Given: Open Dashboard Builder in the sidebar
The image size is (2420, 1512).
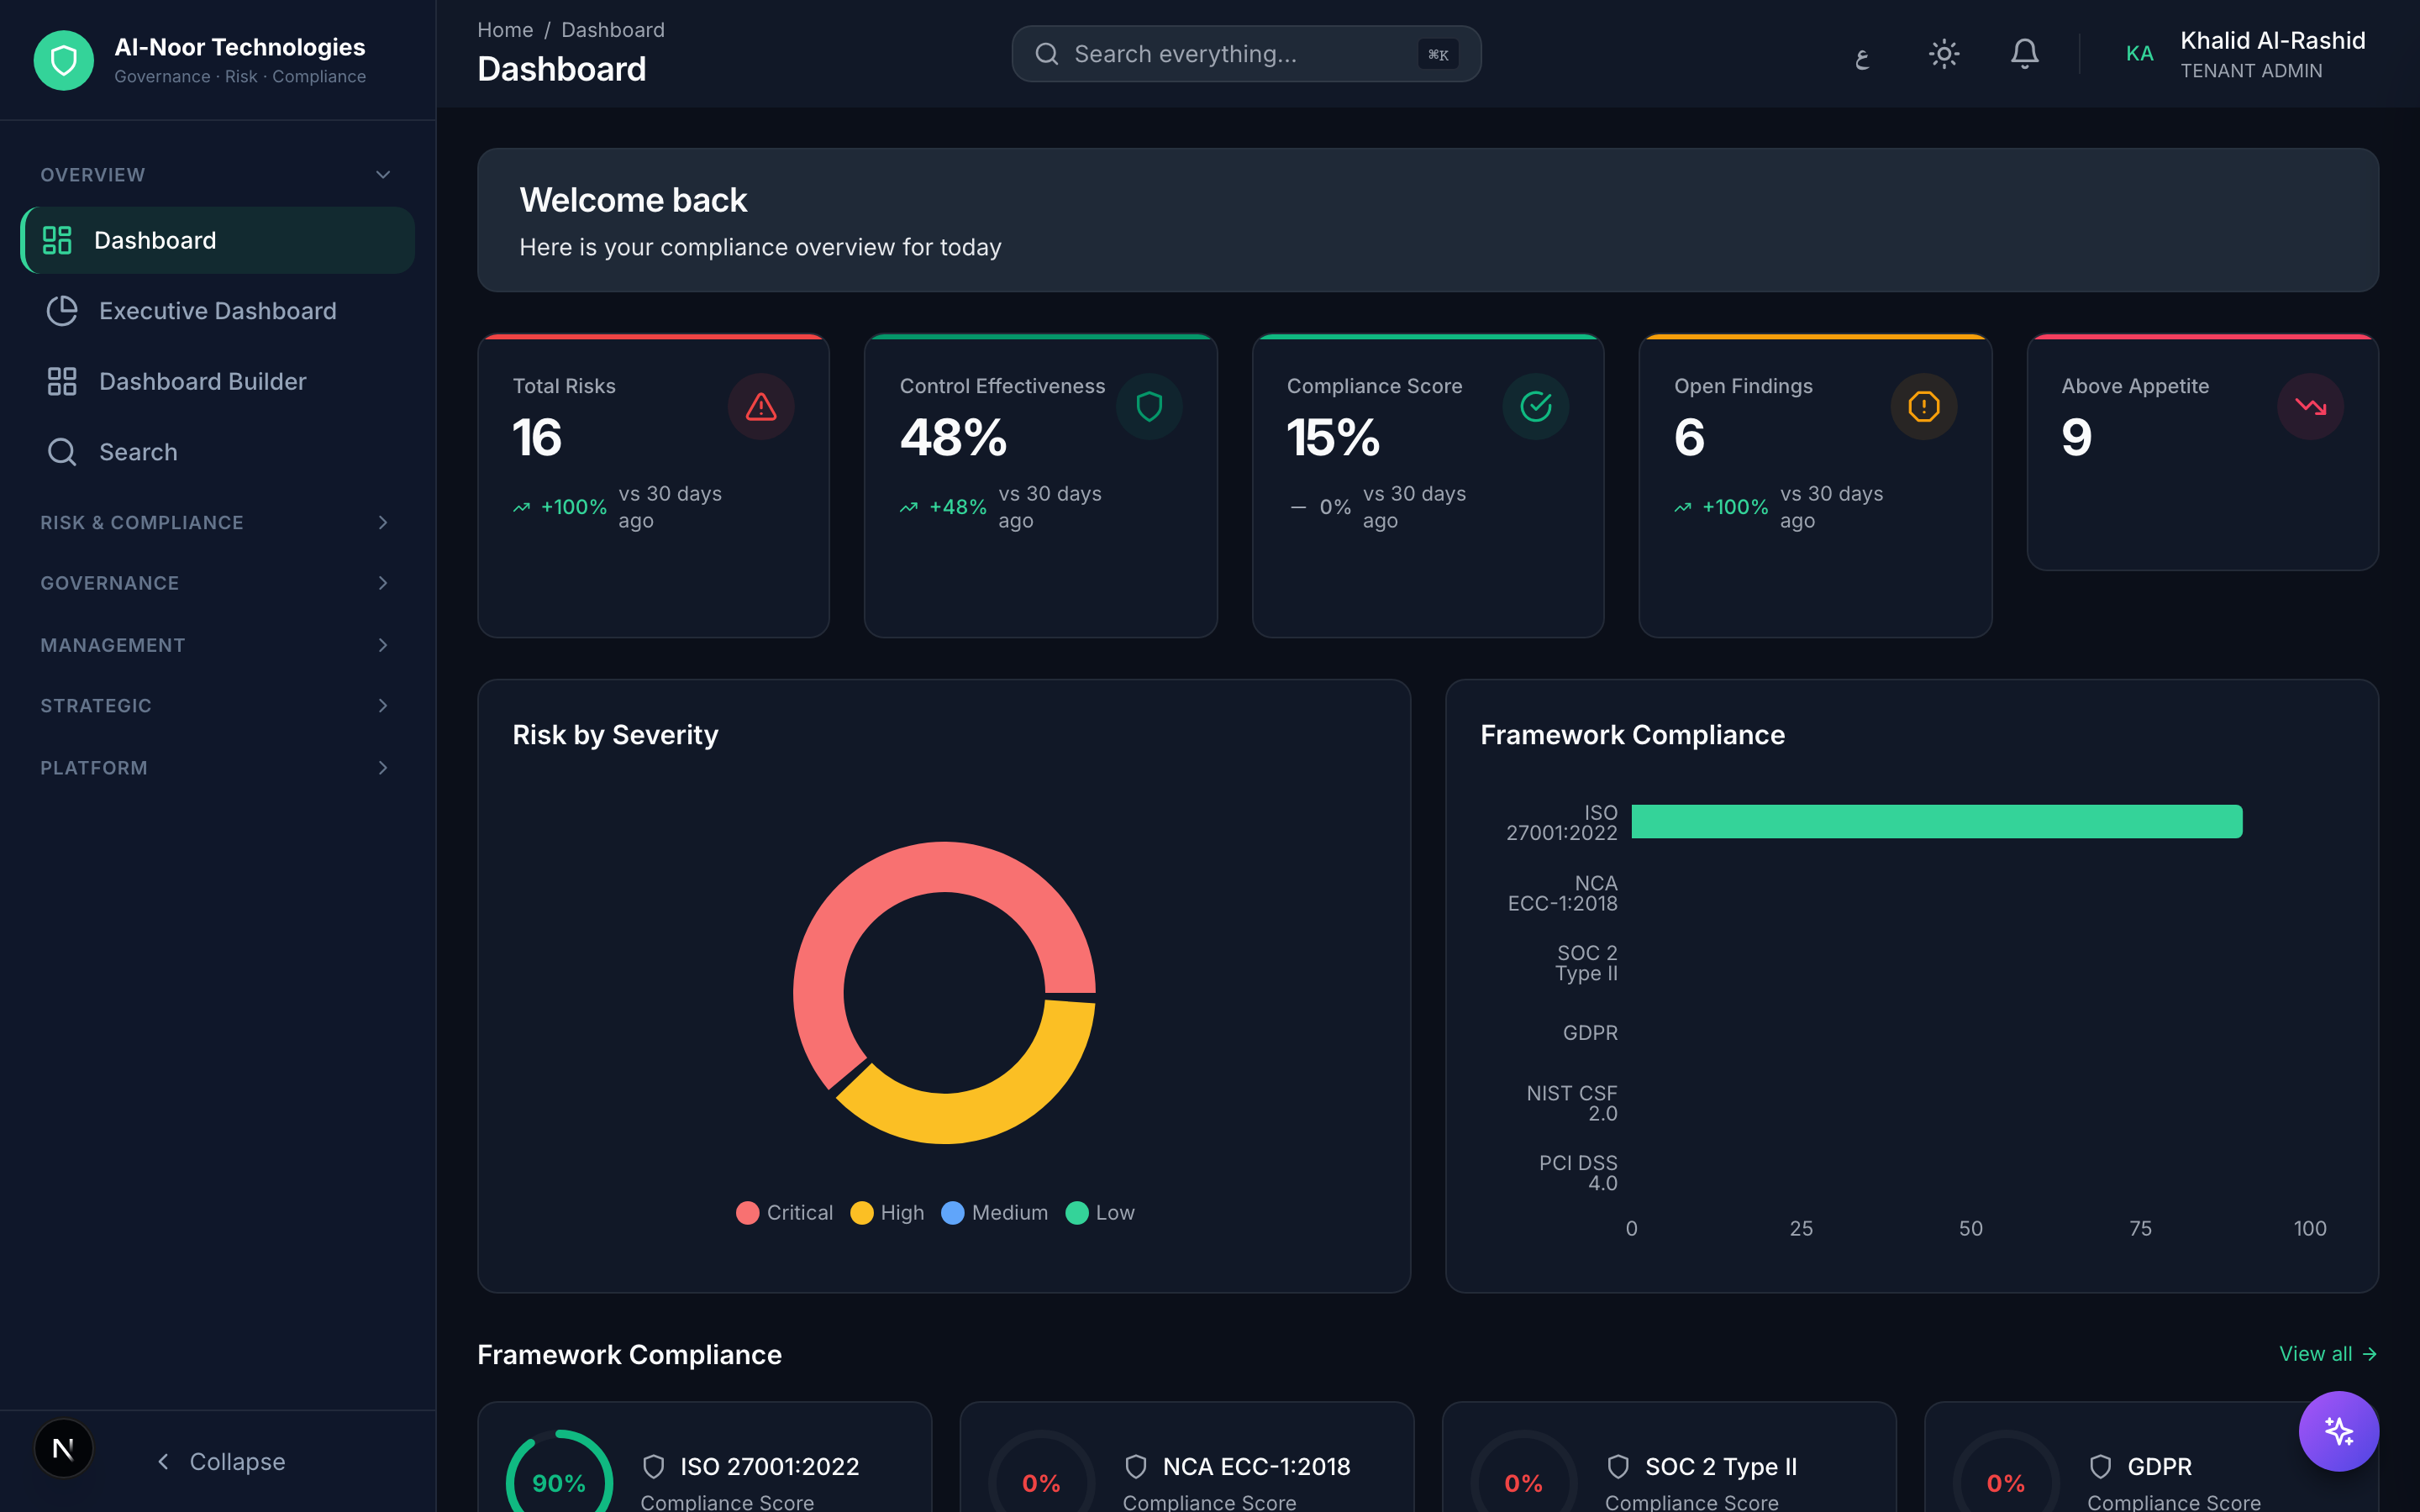Looking at the screenshot, I should click(202, 381).
